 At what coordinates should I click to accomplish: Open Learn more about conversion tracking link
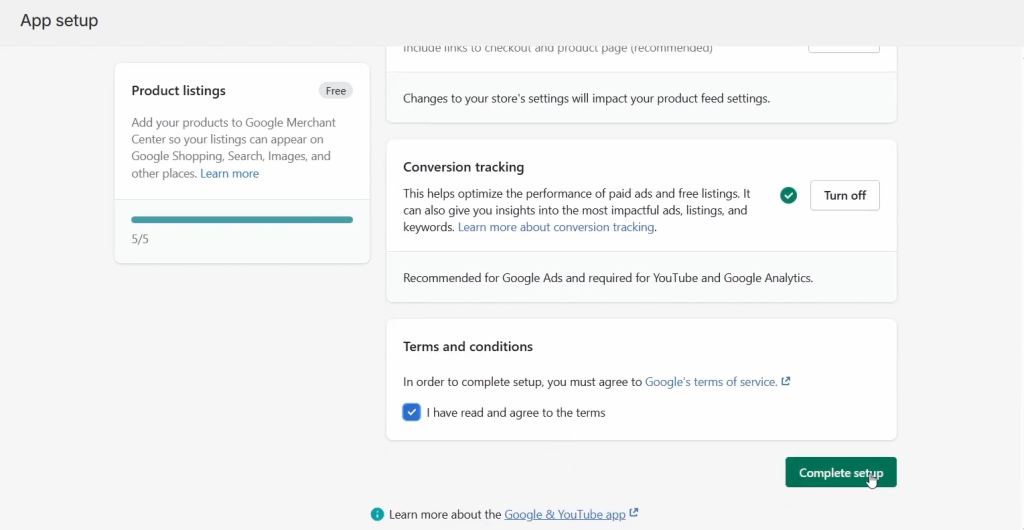click(x=556, y=228)
